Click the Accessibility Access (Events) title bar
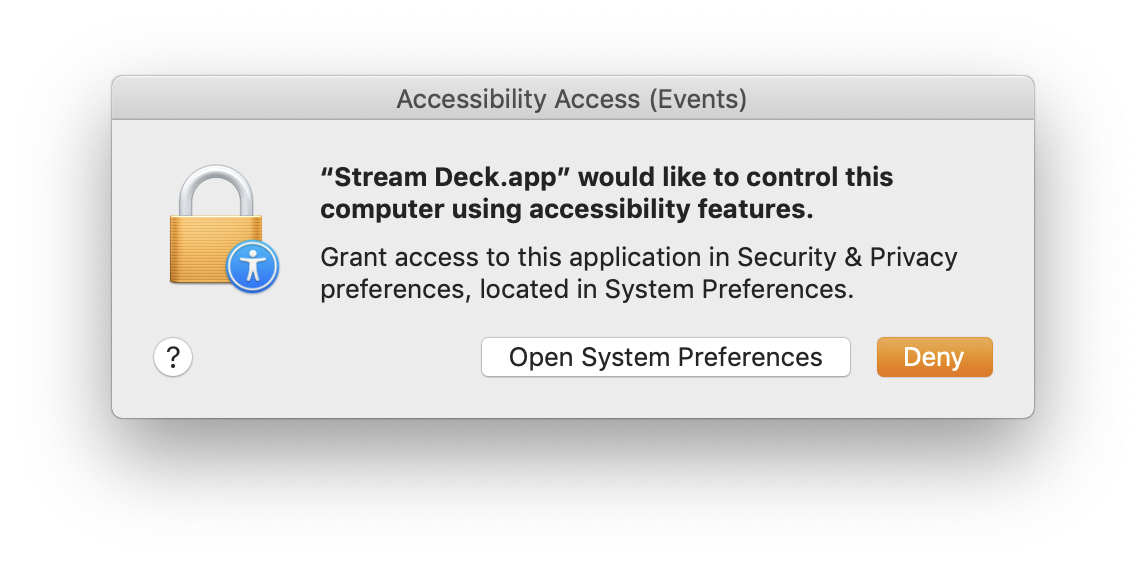The height and width of the screenshot is (566, 1146). 572,99
